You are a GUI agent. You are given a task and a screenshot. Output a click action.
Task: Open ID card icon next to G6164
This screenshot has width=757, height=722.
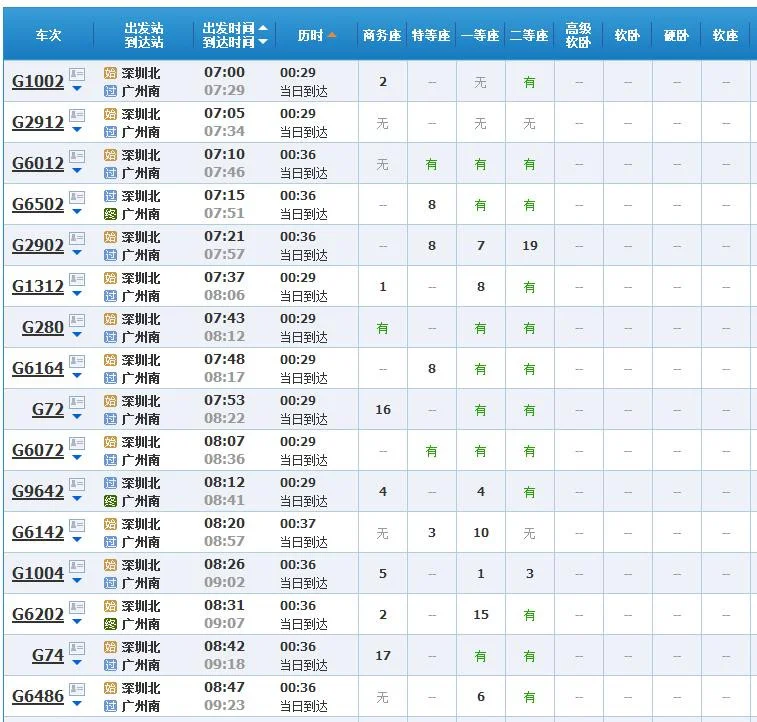pos(77,361)
